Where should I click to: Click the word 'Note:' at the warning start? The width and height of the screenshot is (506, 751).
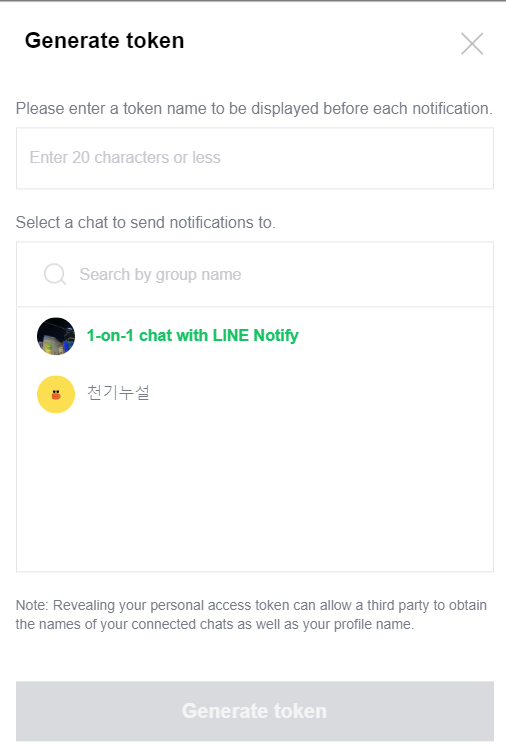[32, 605]
